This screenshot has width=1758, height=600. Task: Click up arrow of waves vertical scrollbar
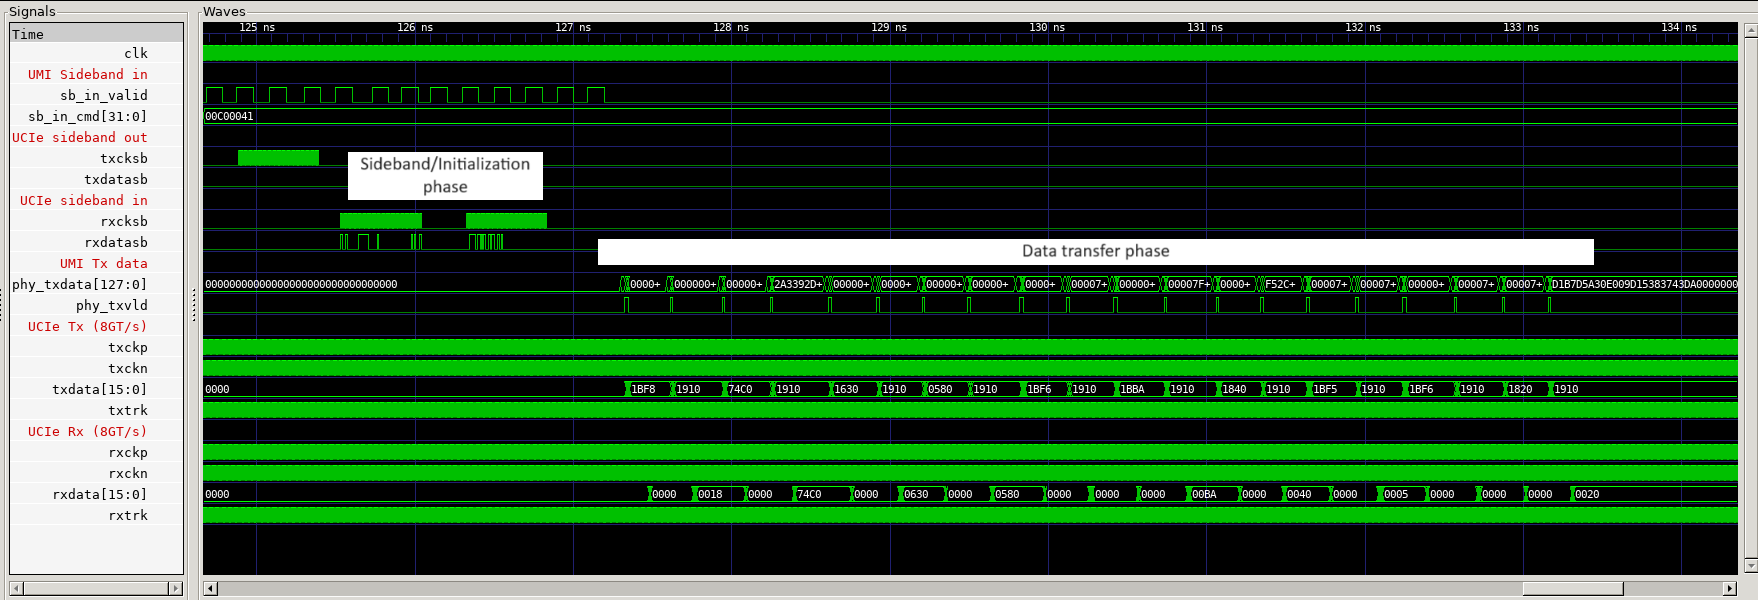point(1750,31)
